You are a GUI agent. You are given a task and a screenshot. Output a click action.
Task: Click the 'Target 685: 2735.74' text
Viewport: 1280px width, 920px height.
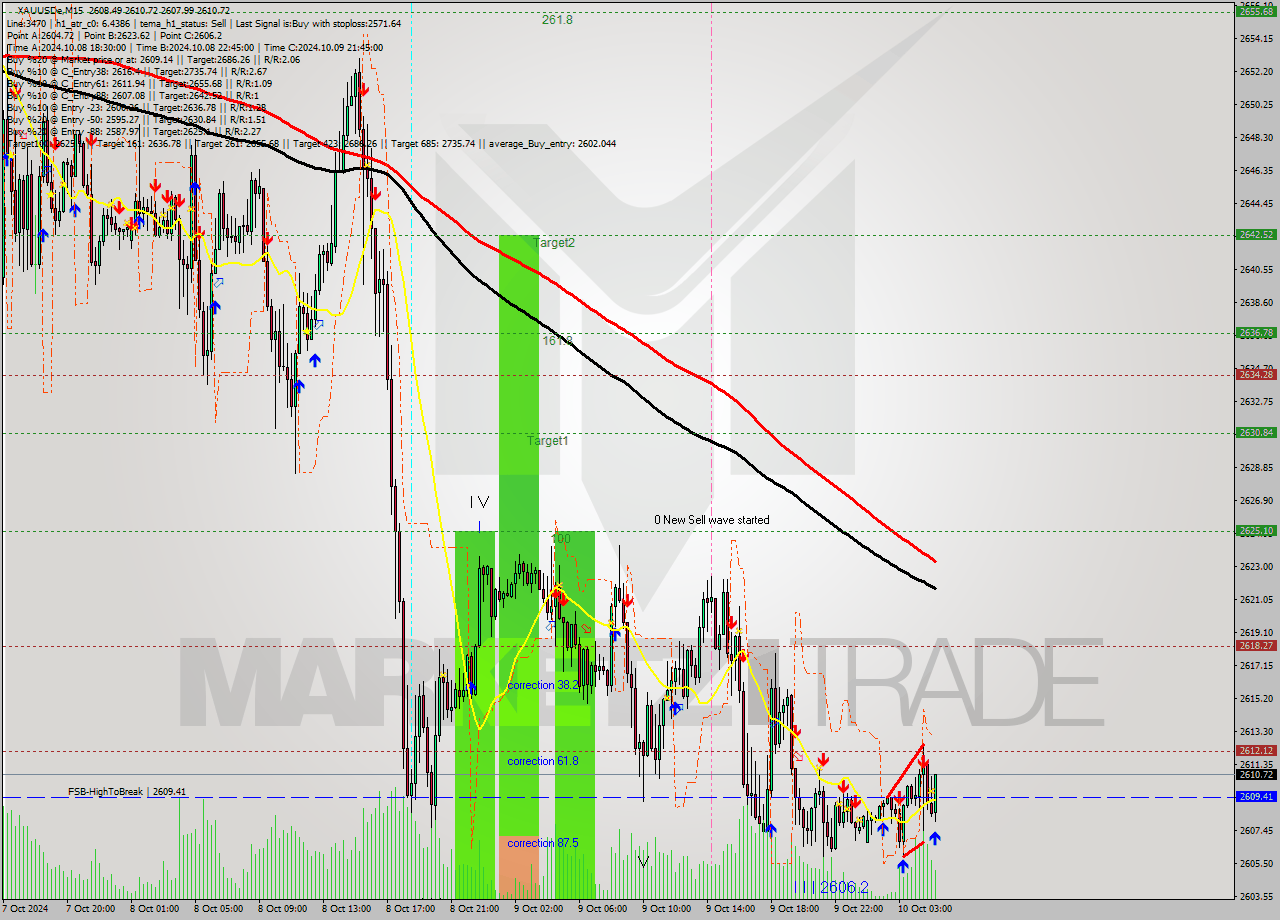click(434, 144)
